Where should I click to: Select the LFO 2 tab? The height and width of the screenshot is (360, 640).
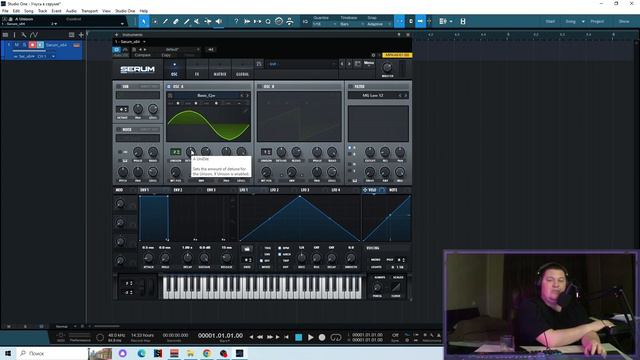[274, 190]
